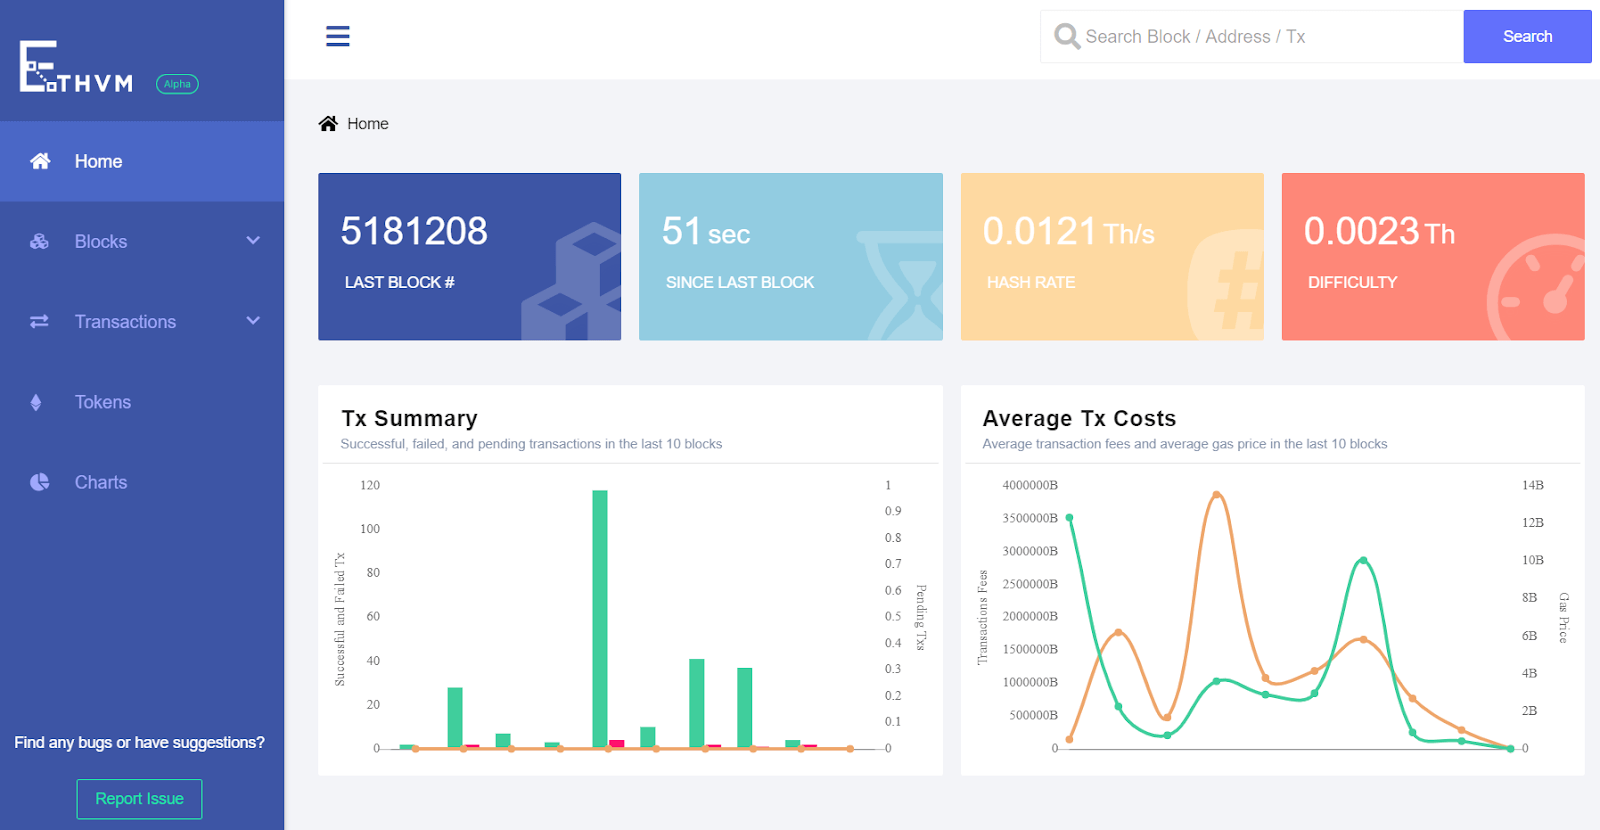Click the Blocks cubes icon in sidebar
This screenshot has height=830, width=1600.
(x=40, y=242)
